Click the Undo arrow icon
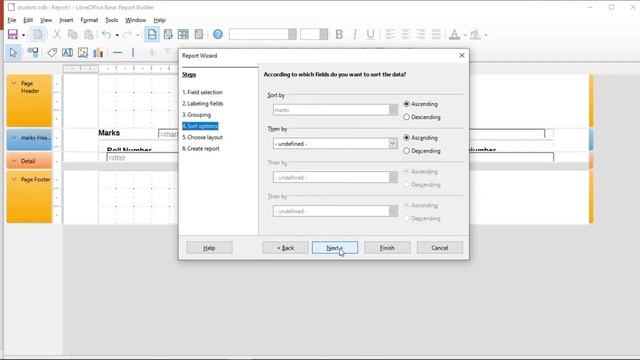The image size is (640, 360). click(x=107, y=35)
